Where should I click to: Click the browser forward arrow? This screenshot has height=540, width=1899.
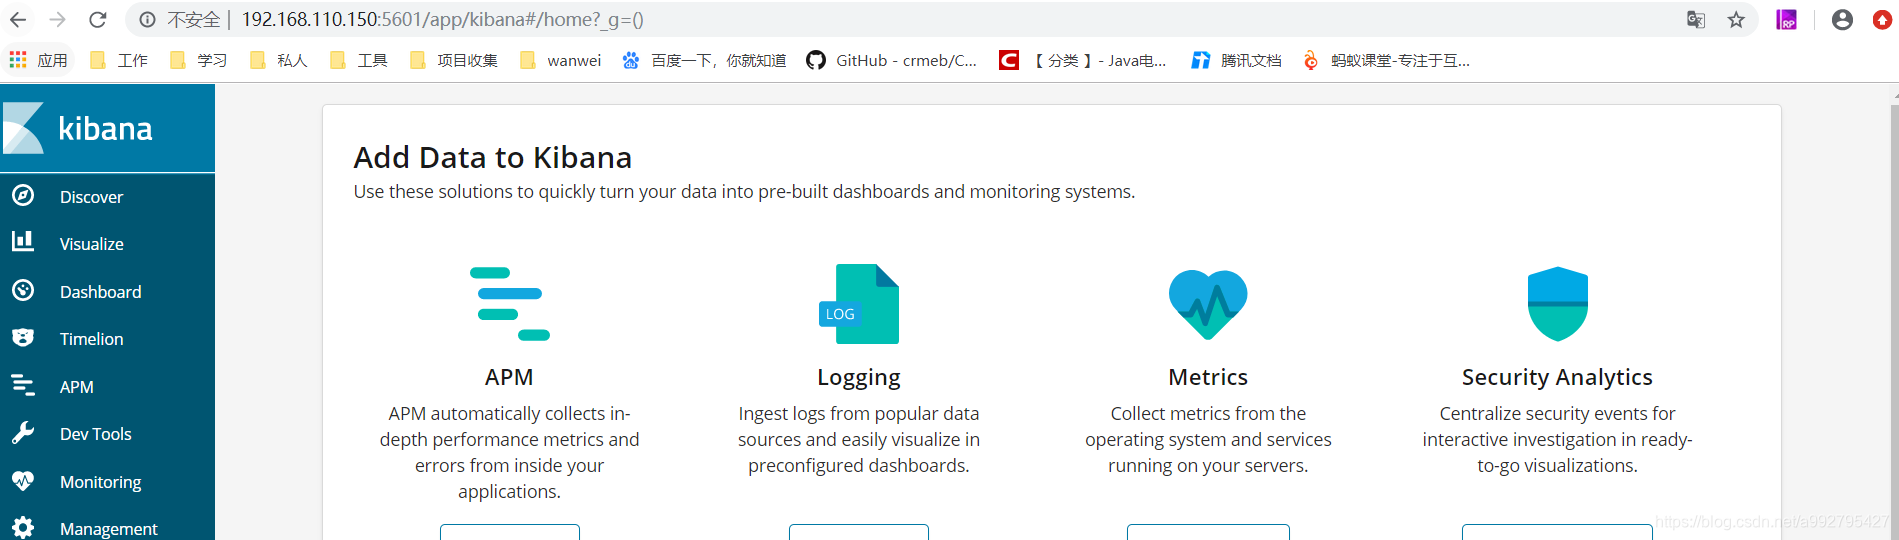(x=58, y=20)
